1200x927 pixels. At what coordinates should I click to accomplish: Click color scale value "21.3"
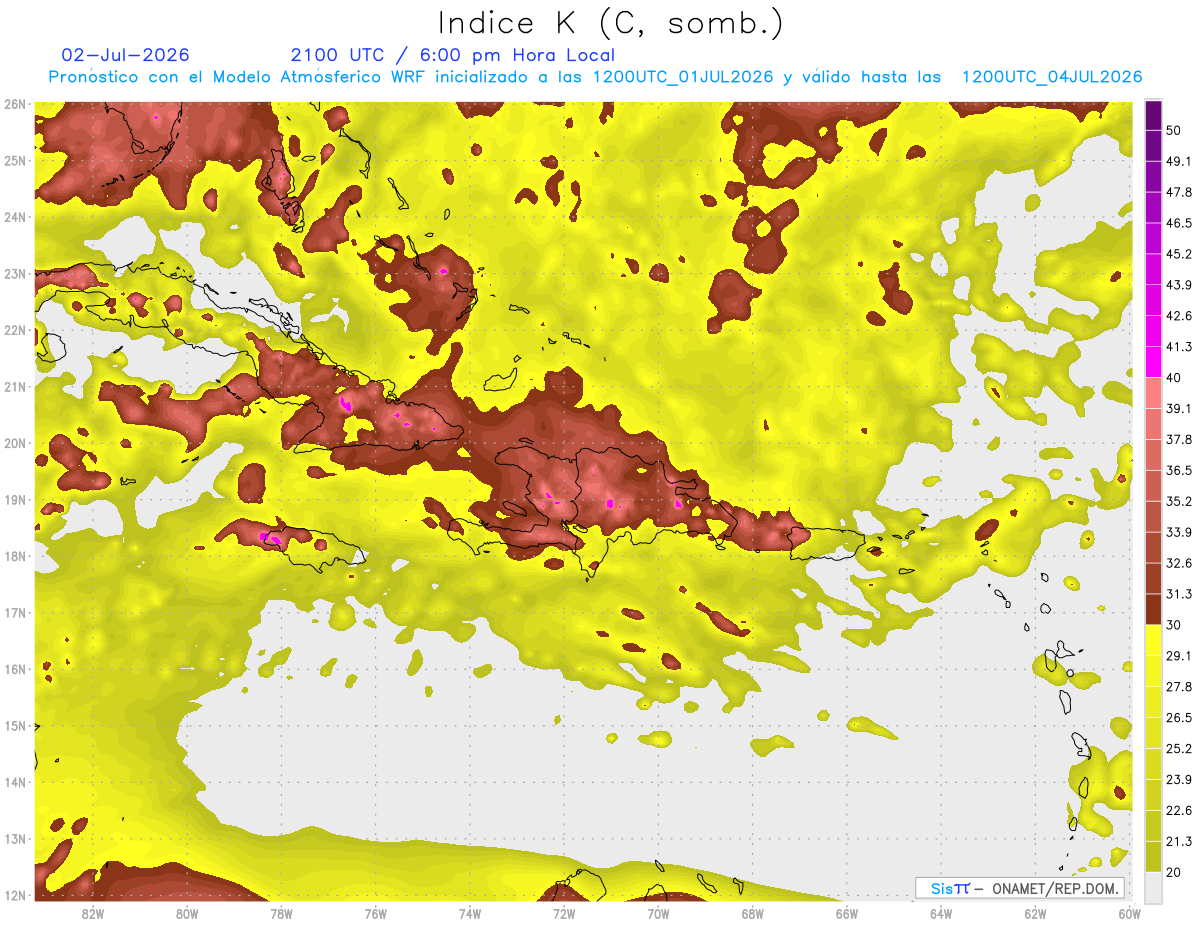pyautogui.click(x=1180, y=841)
